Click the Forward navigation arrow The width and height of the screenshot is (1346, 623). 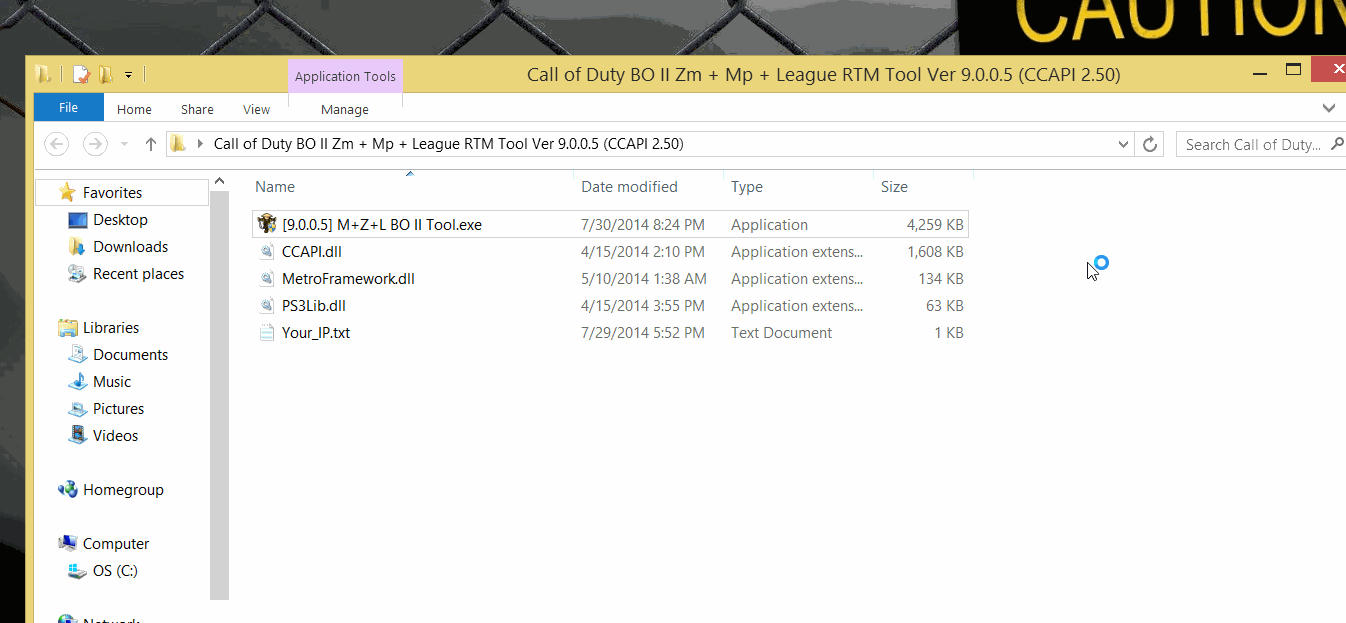95,144
